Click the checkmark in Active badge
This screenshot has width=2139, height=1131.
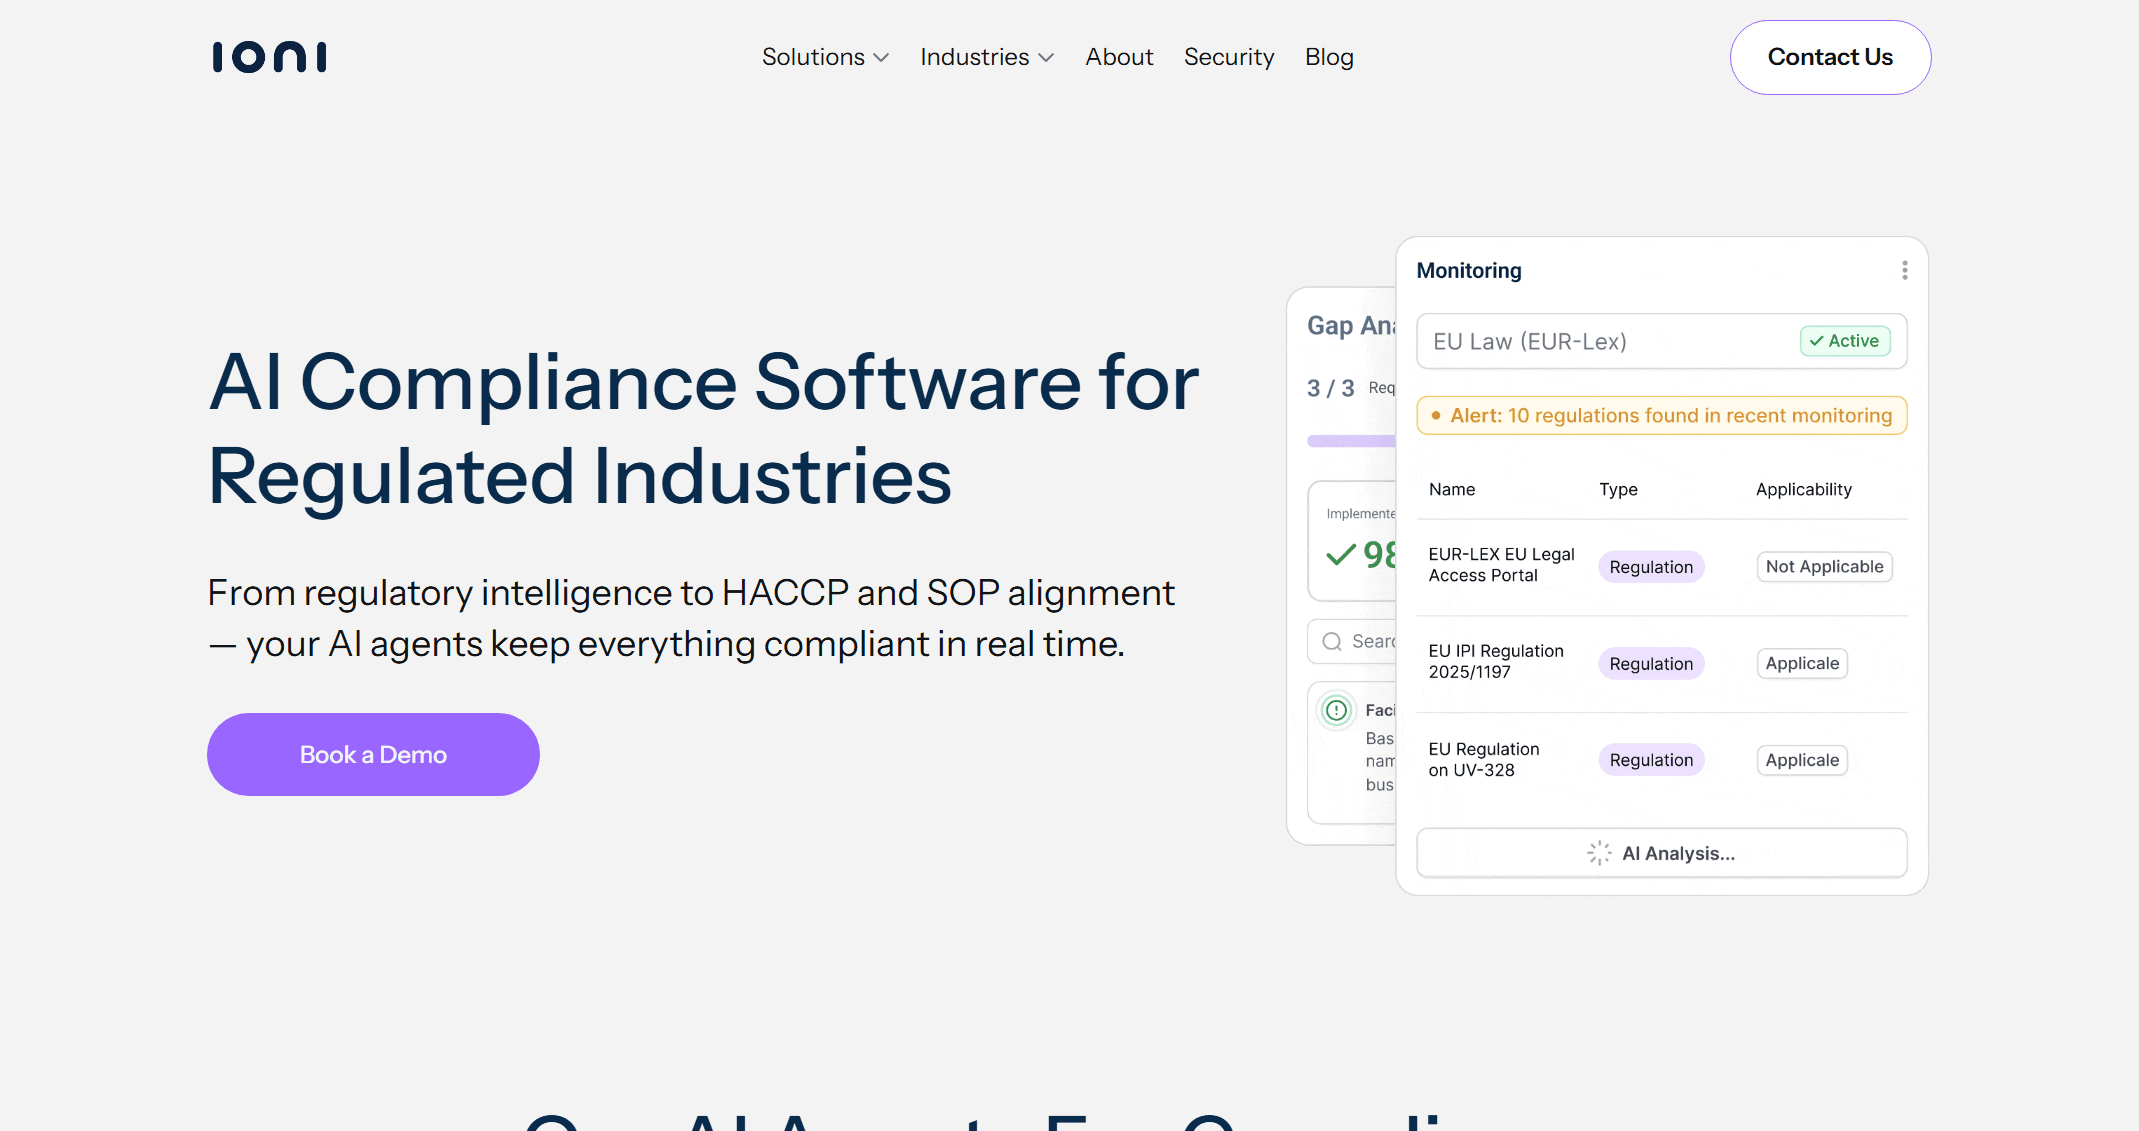(1816, 341)
